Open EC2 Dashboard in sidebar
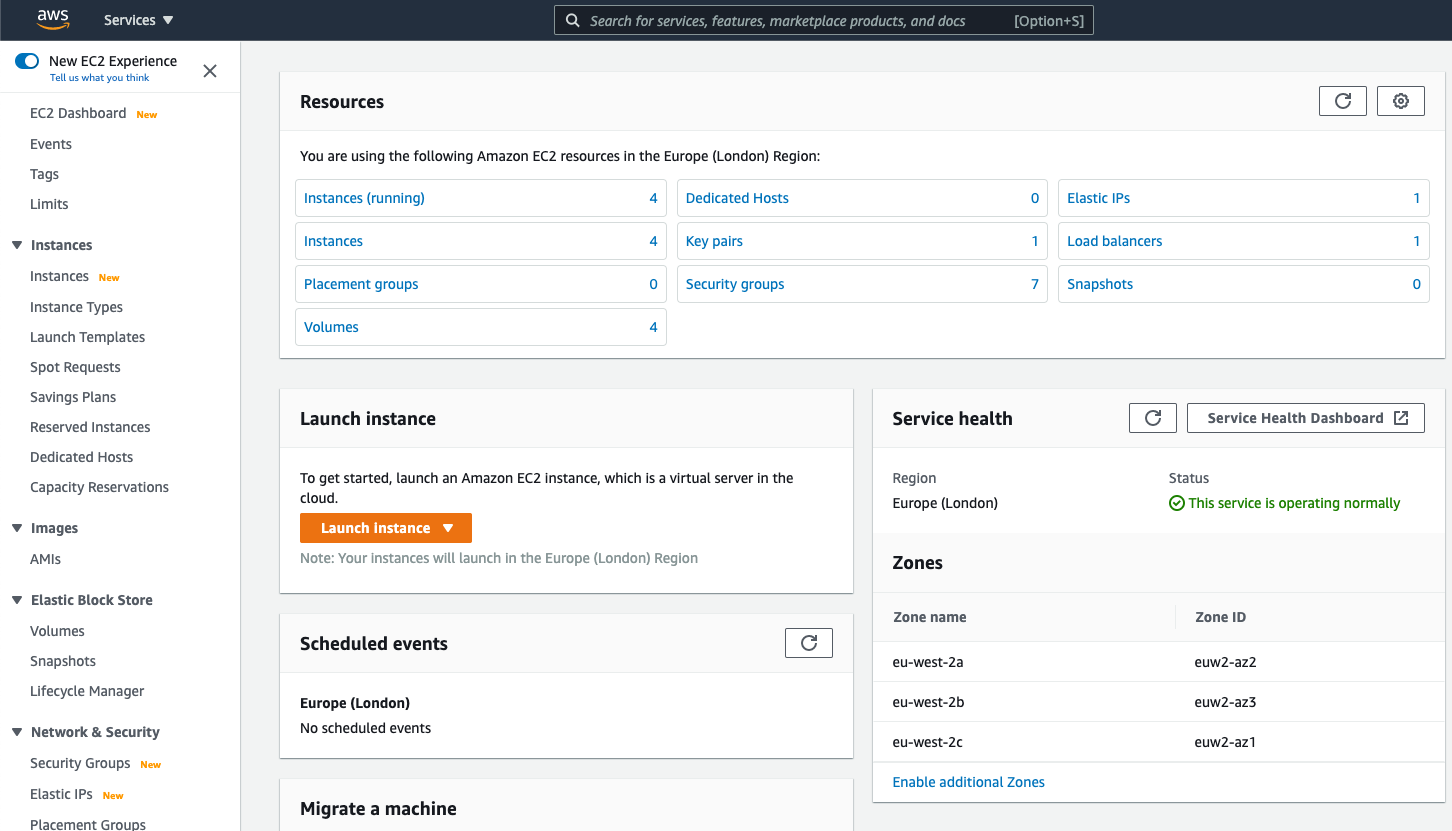1452x831 pixels. [x=78, y=113]
